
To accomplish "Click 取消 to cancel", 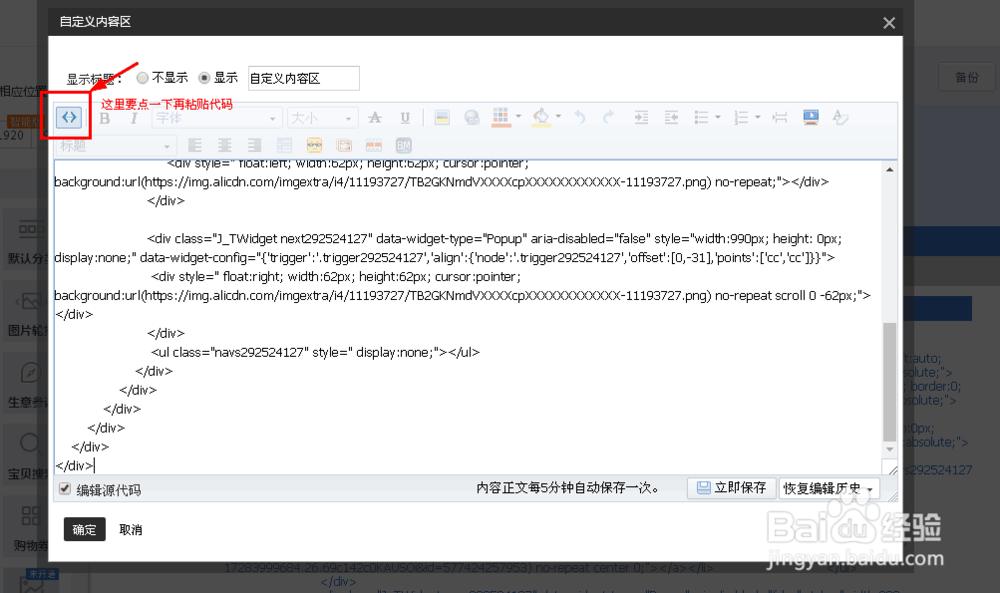I will point(131,530).
